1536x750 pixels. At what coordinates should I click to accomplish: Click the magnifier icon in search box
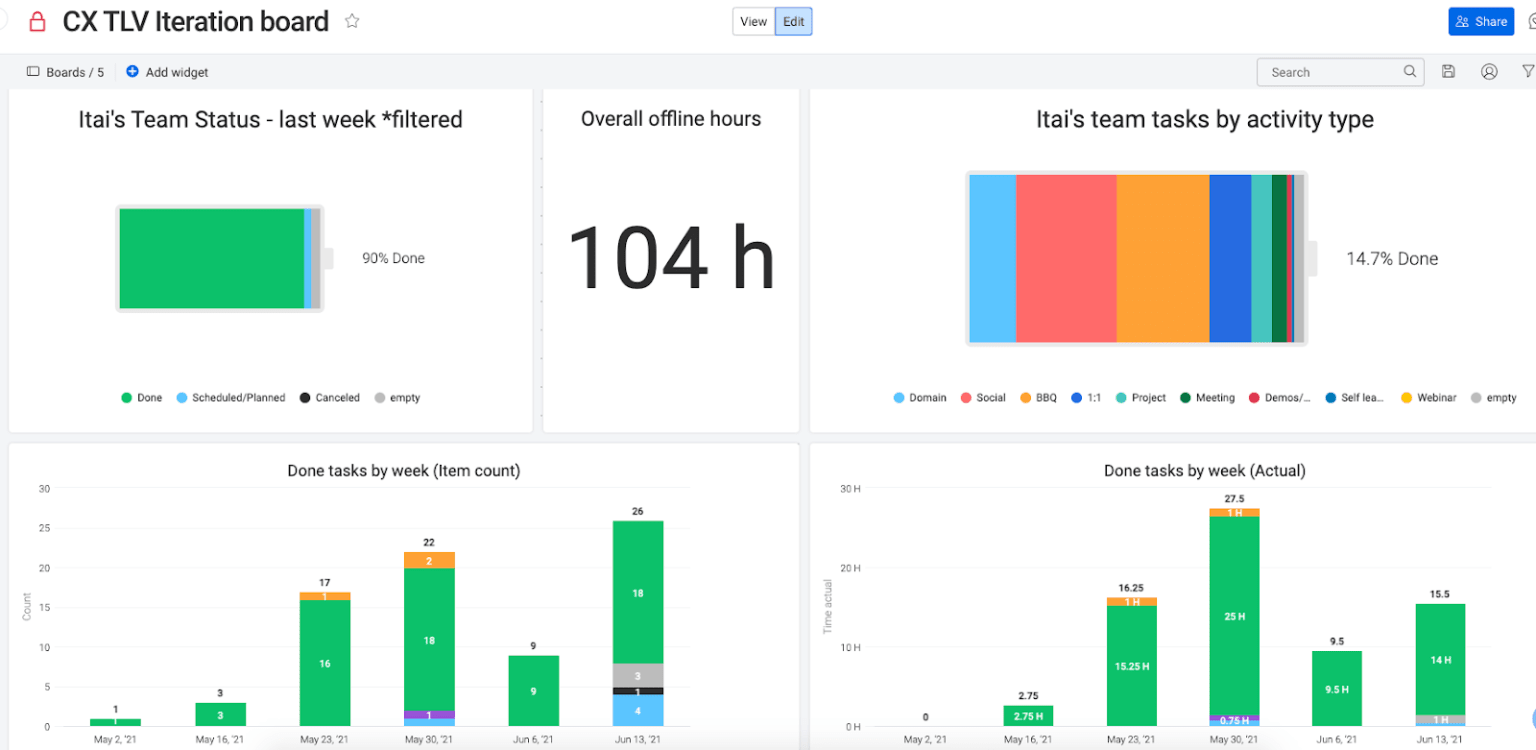(x=1410, y=72)
